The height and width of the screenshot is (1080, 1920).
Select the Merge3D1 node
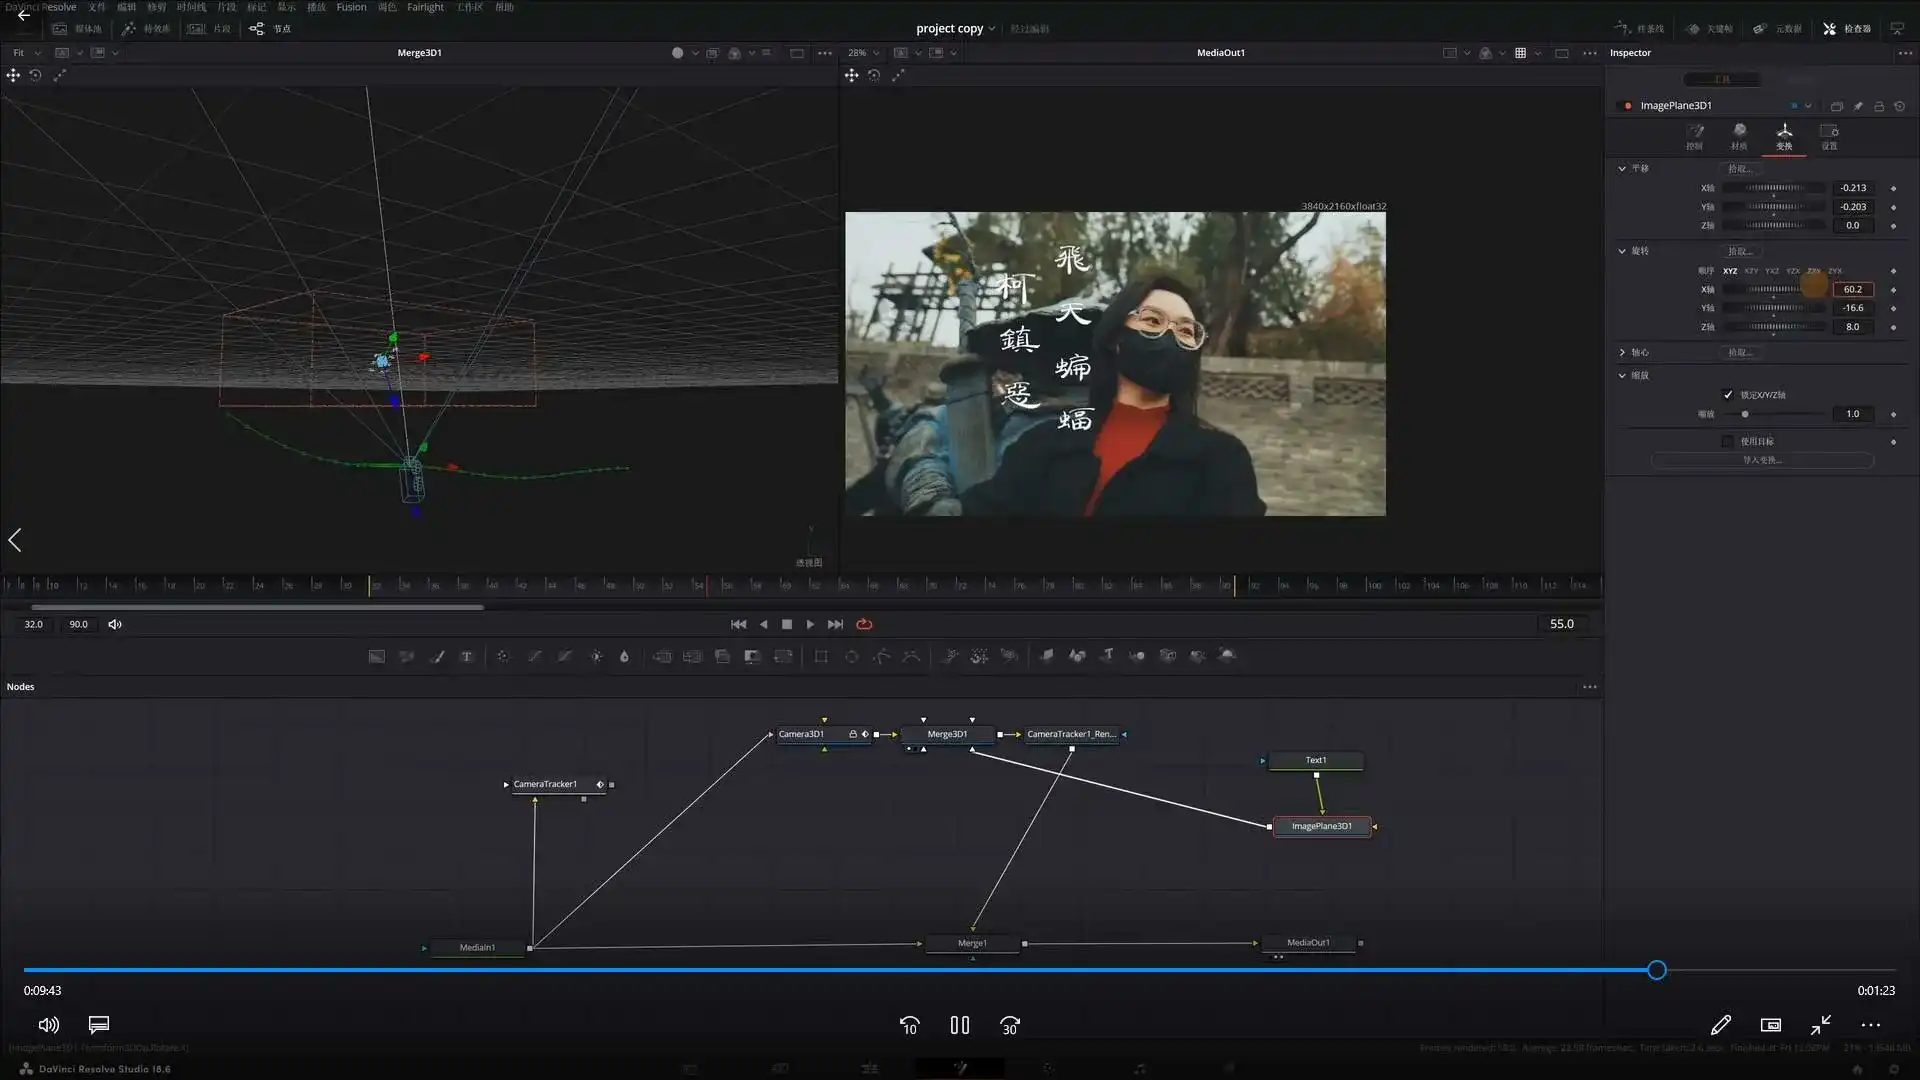click(946, 734)
